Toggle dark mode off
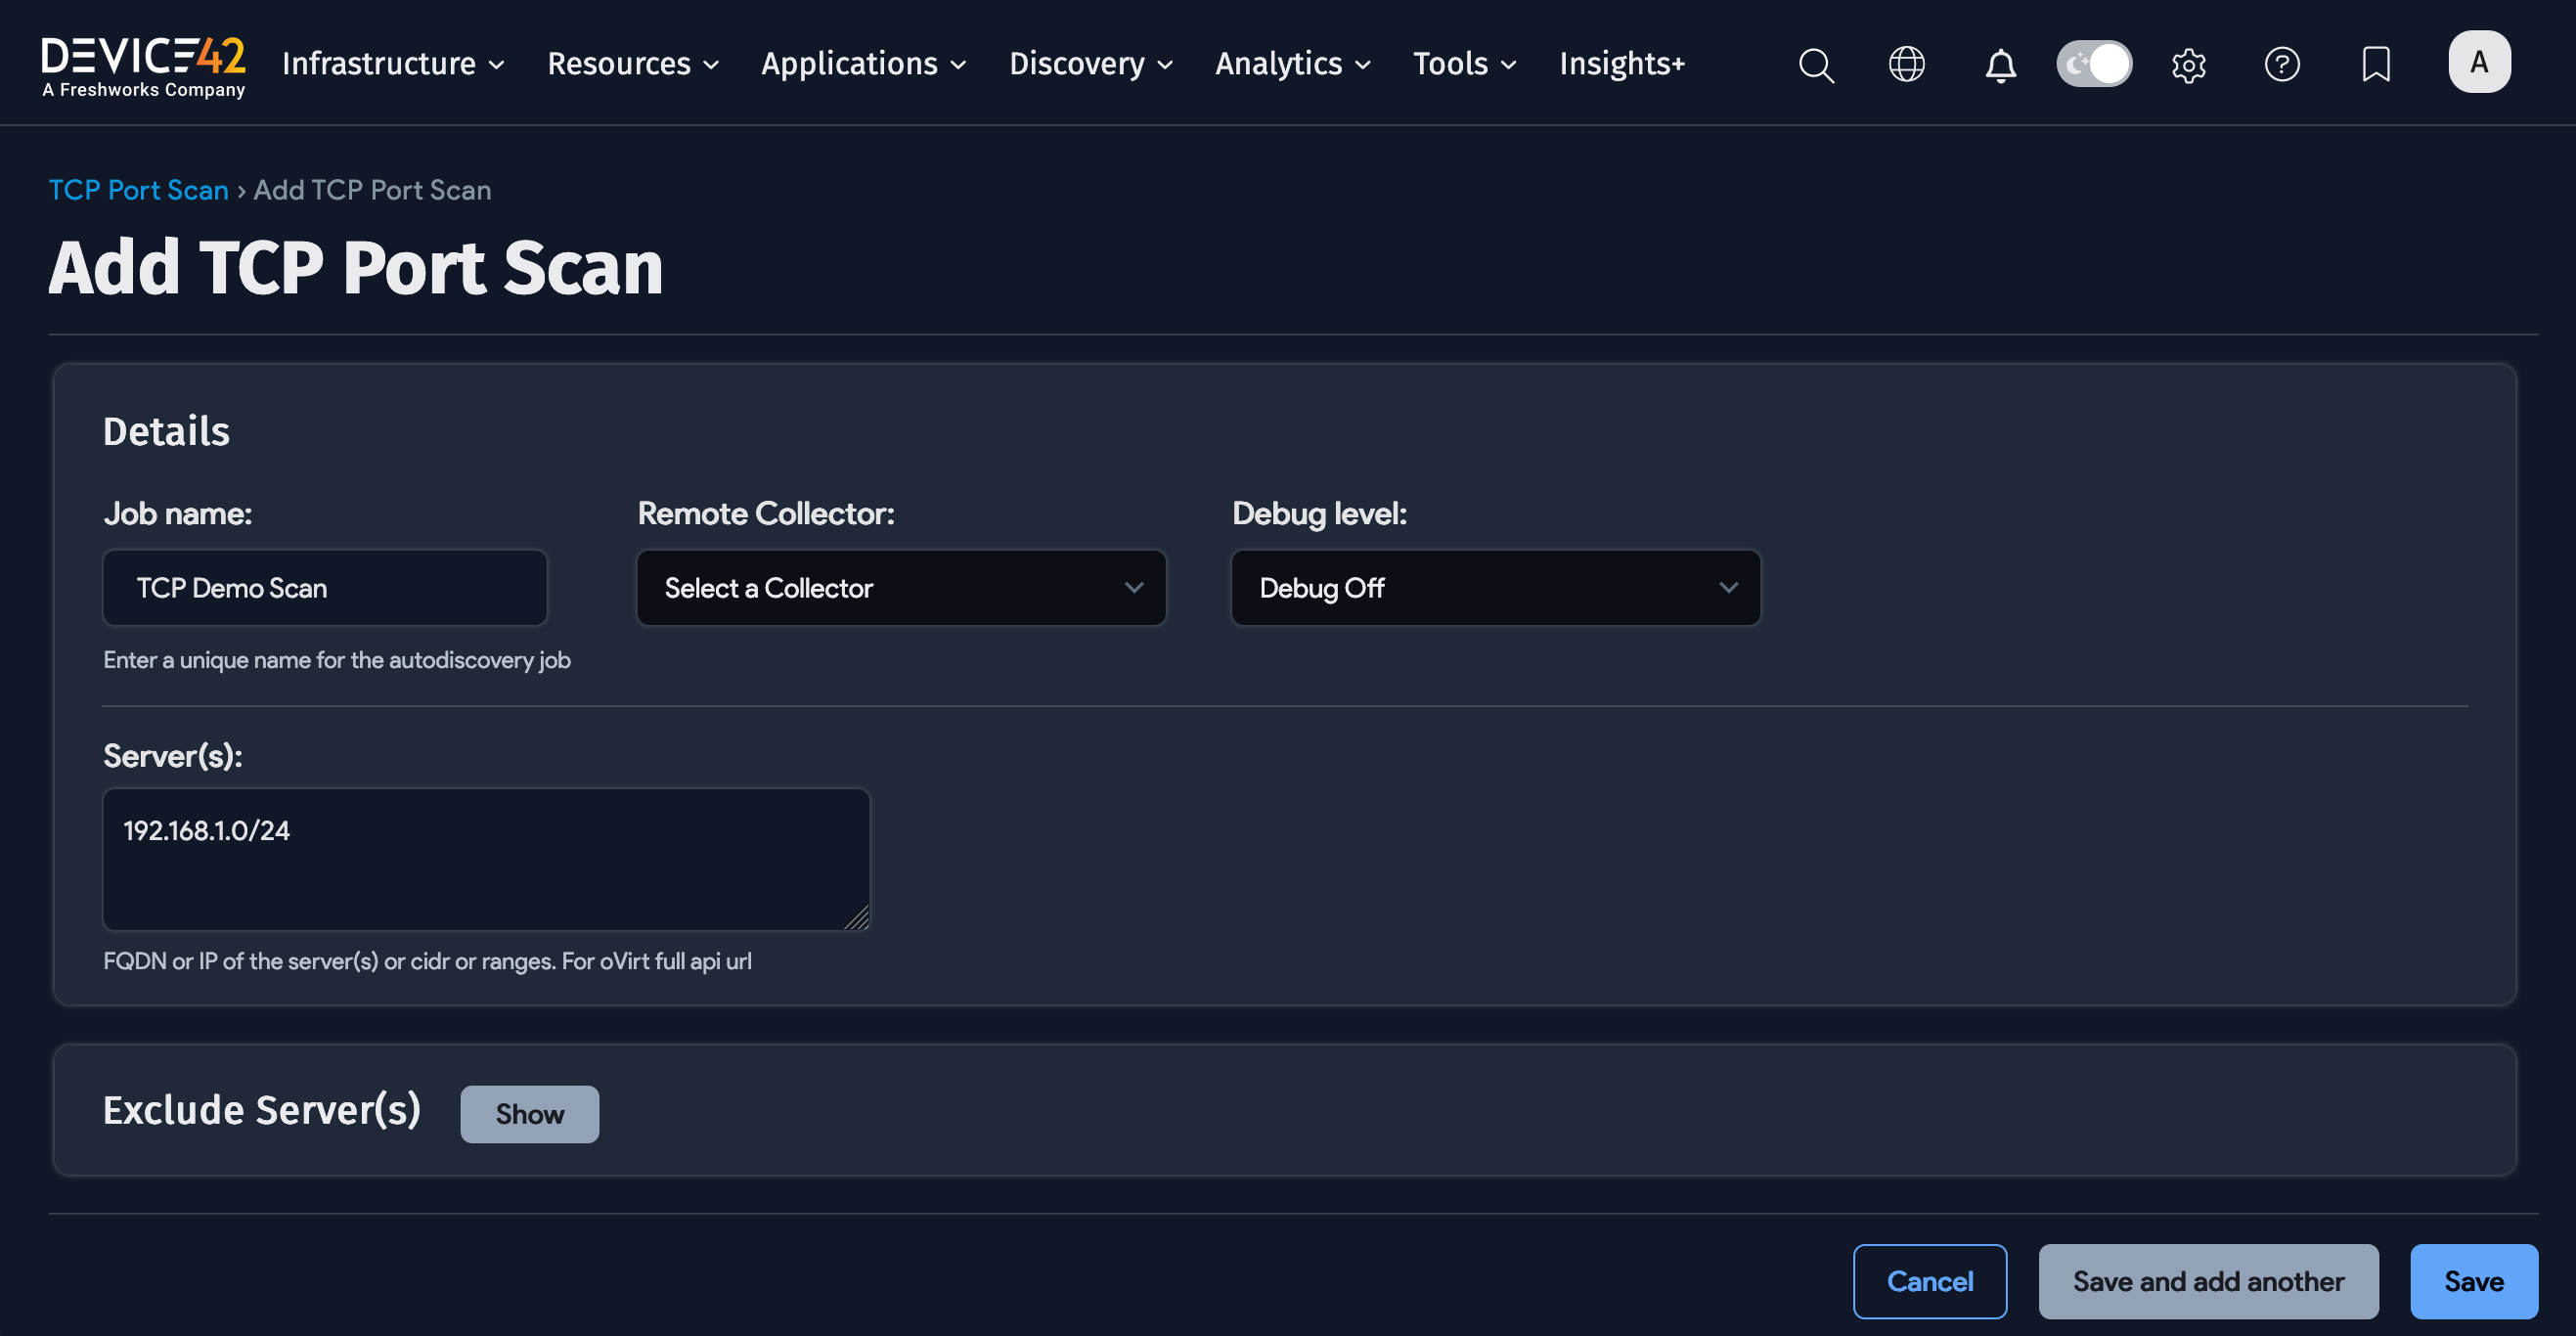 click(x=2094, y=63)
